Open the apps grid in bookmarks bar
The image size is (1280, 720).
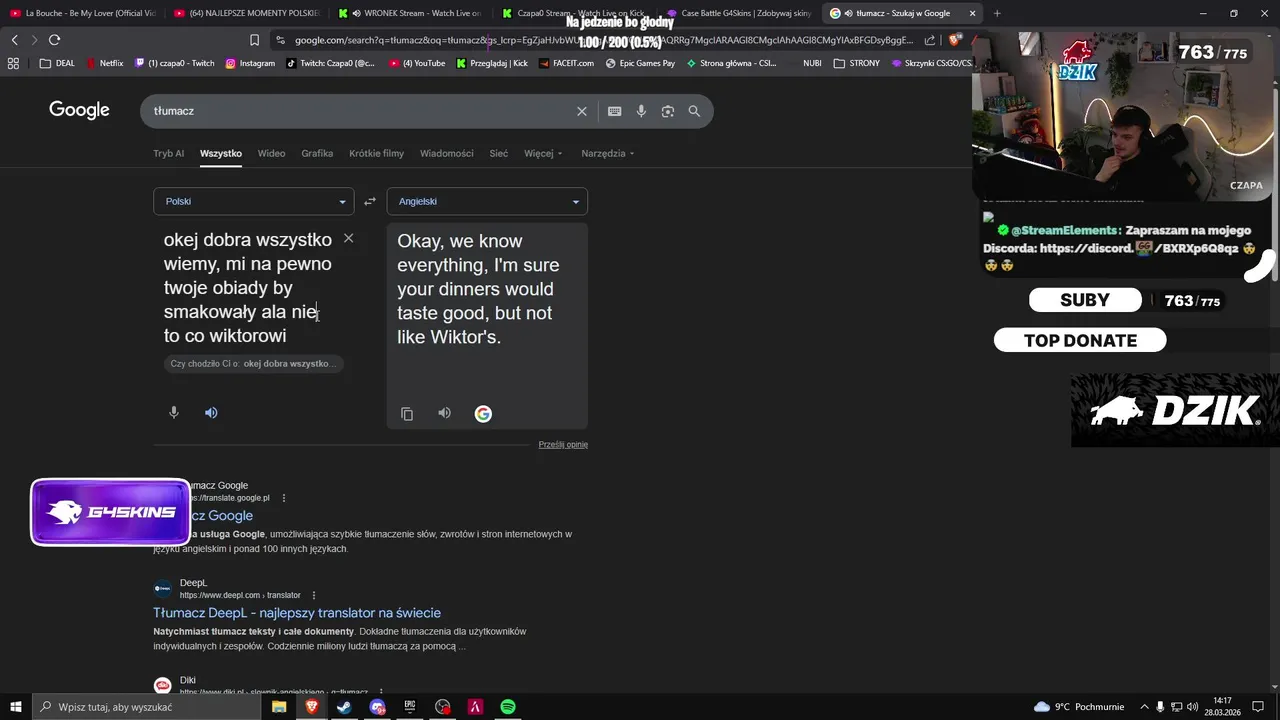click(x=13, y=63)
